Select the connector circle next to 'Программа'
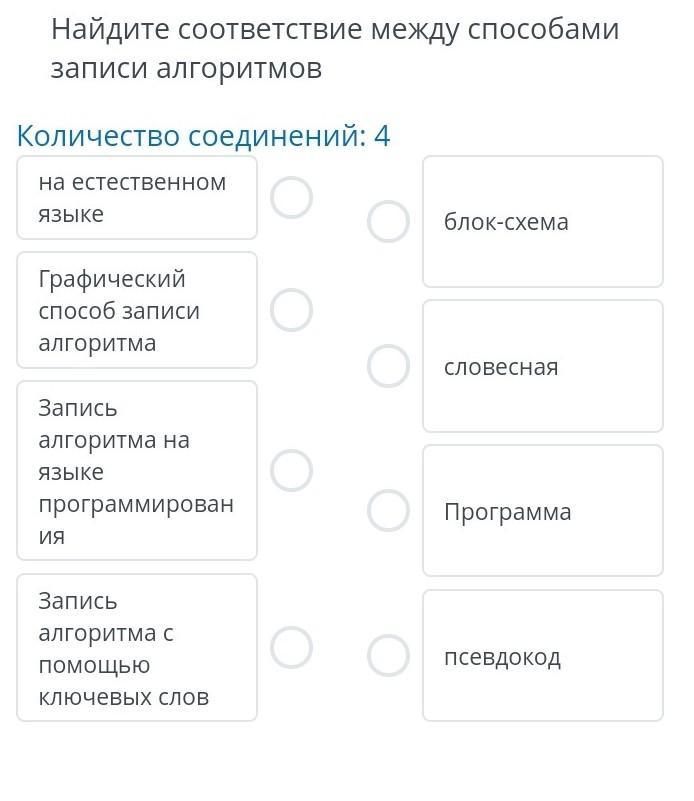The width and height of the screenshot is (694, 801). click(x=388, y=510)
